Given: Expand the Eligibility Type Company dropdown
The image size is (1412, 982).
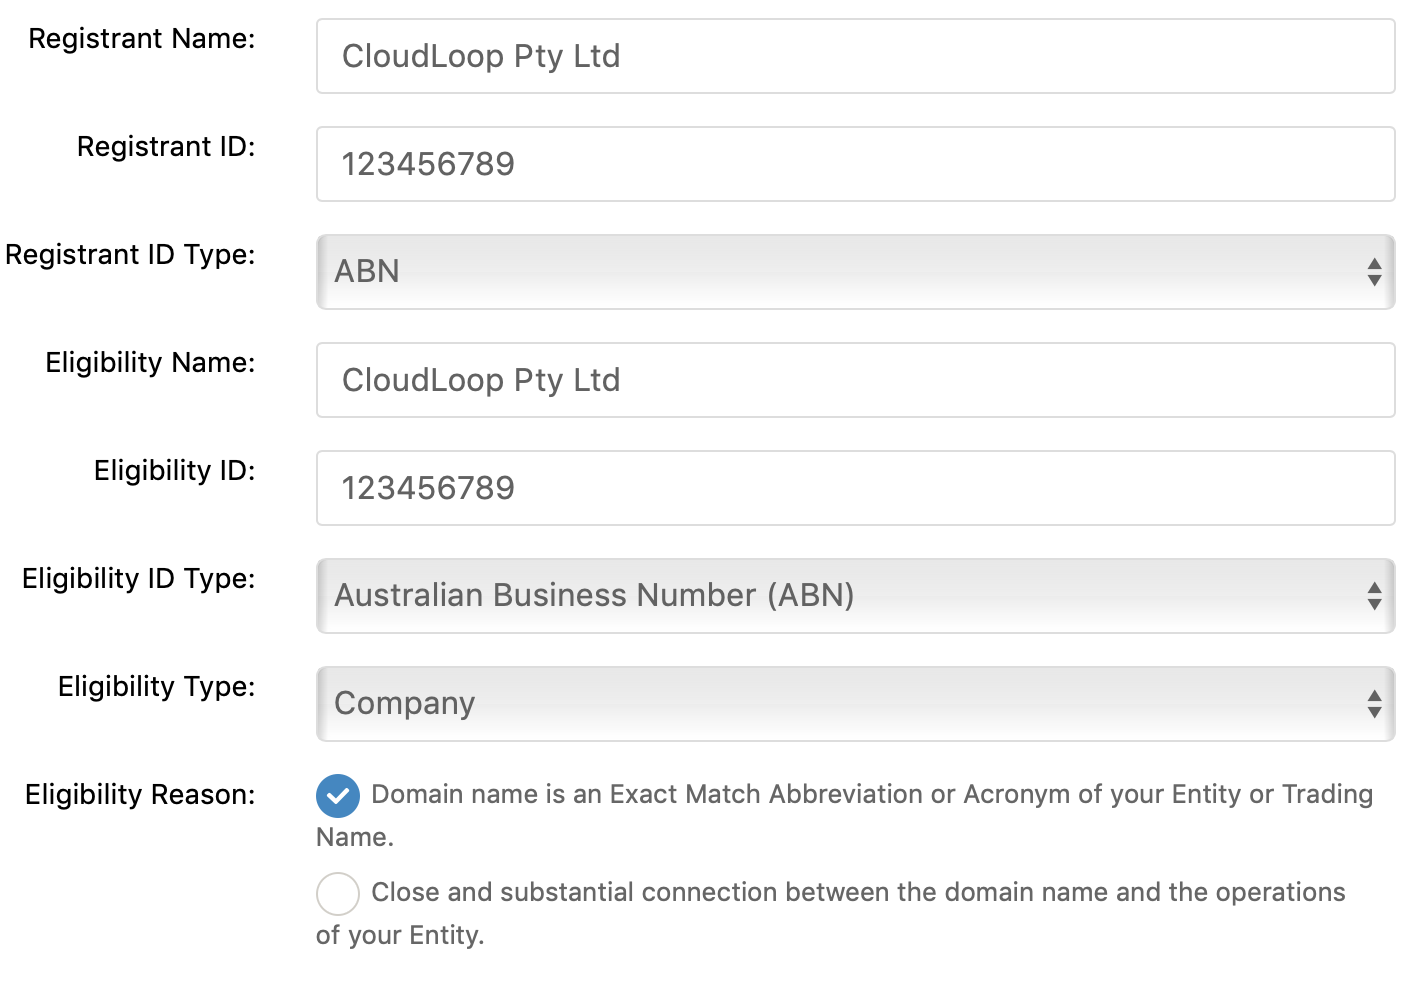Looking at the screenshot, I should point(855,704).
